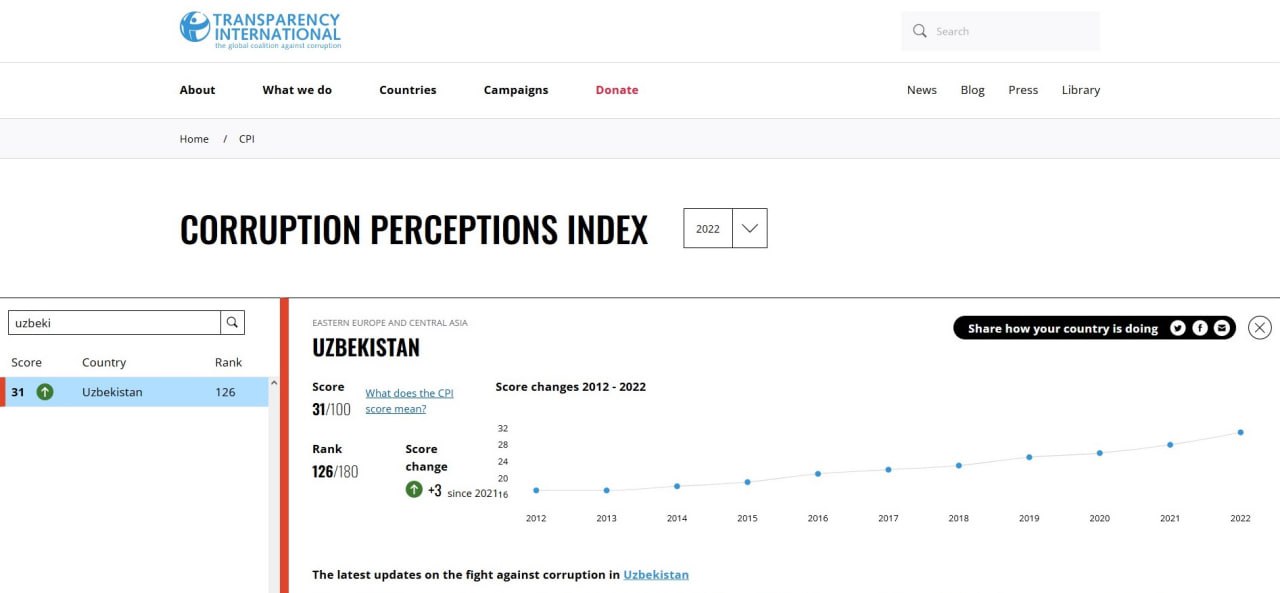
Task: Click green score change arrow near +3
Action: (x=414, y=490)
